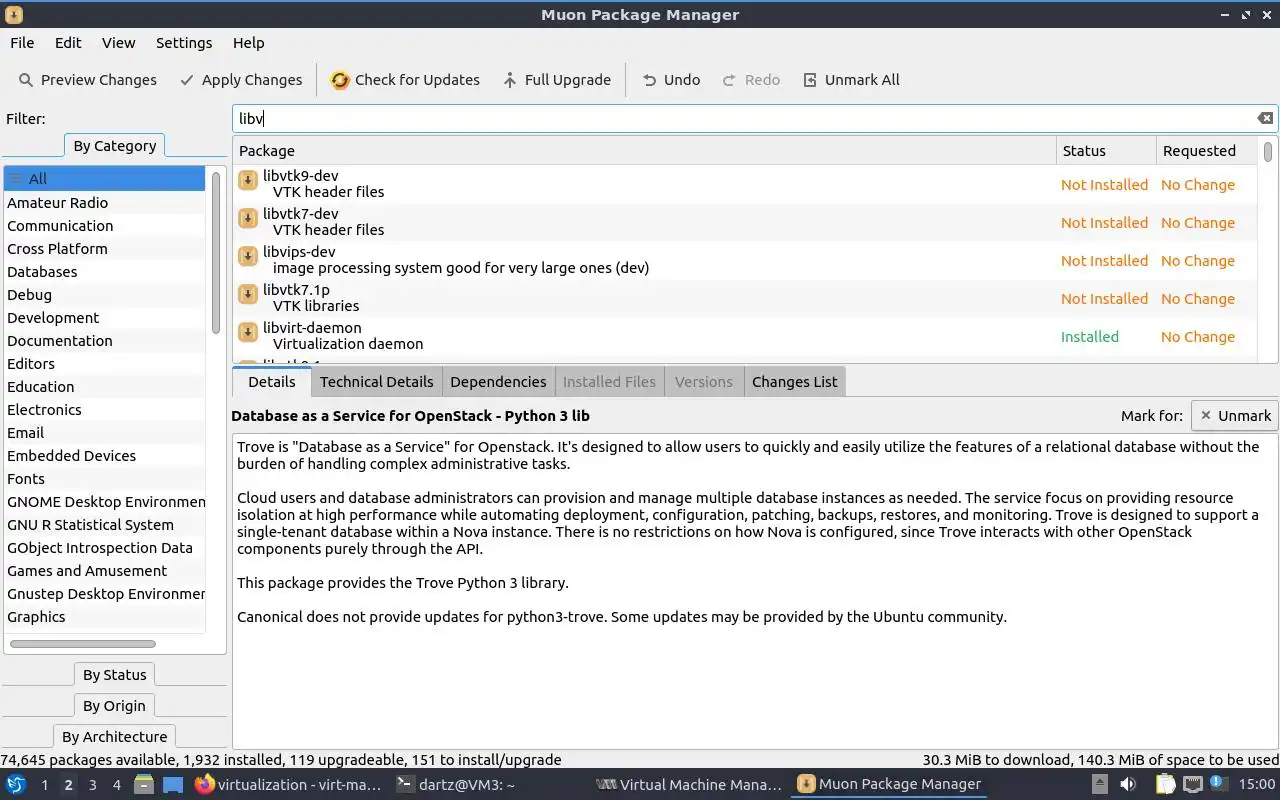Click the Unmark All toolbar button
1280x800 pixels.
point(852,80)
